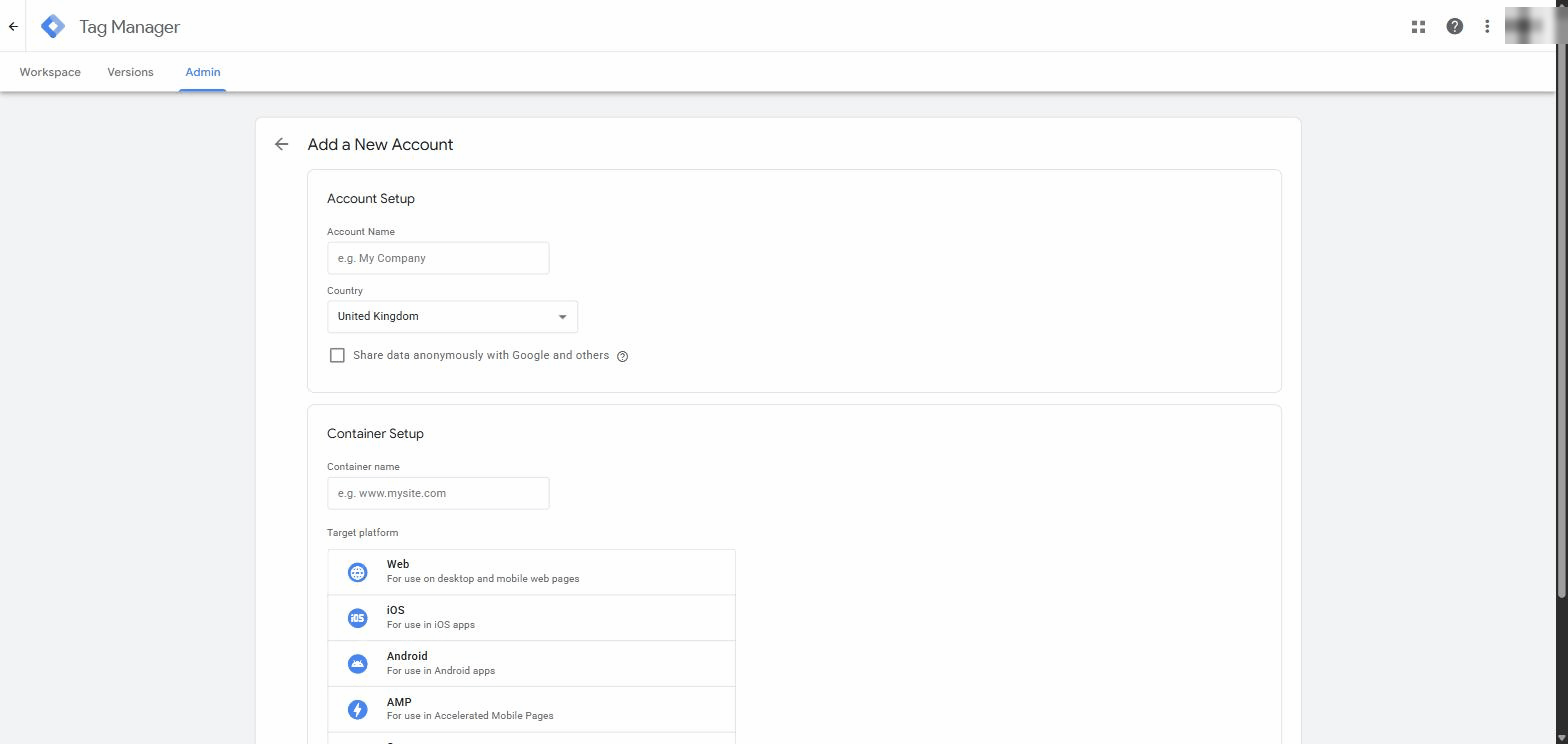This screenshot has width=1568, height=744.
Task: Click the iOS platform icon
Action: (357, 618)
